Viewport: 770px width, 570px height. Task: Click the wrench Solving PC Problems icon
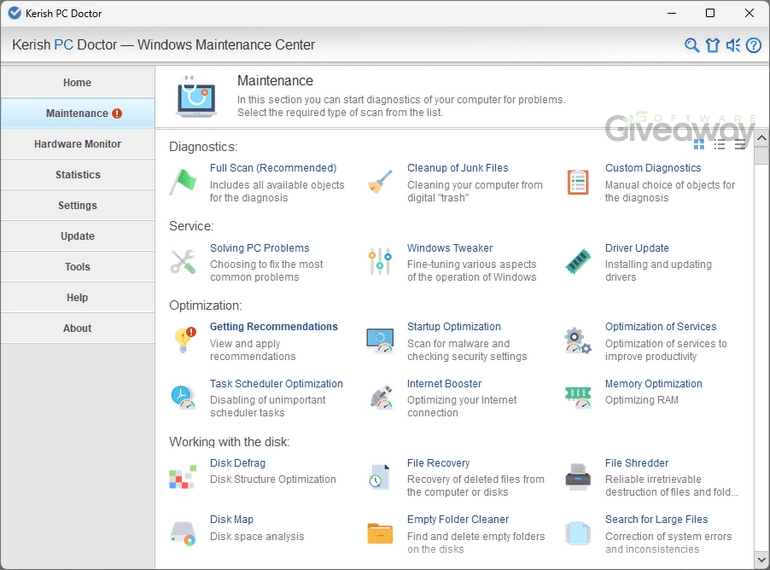click(x=183, y=261)
